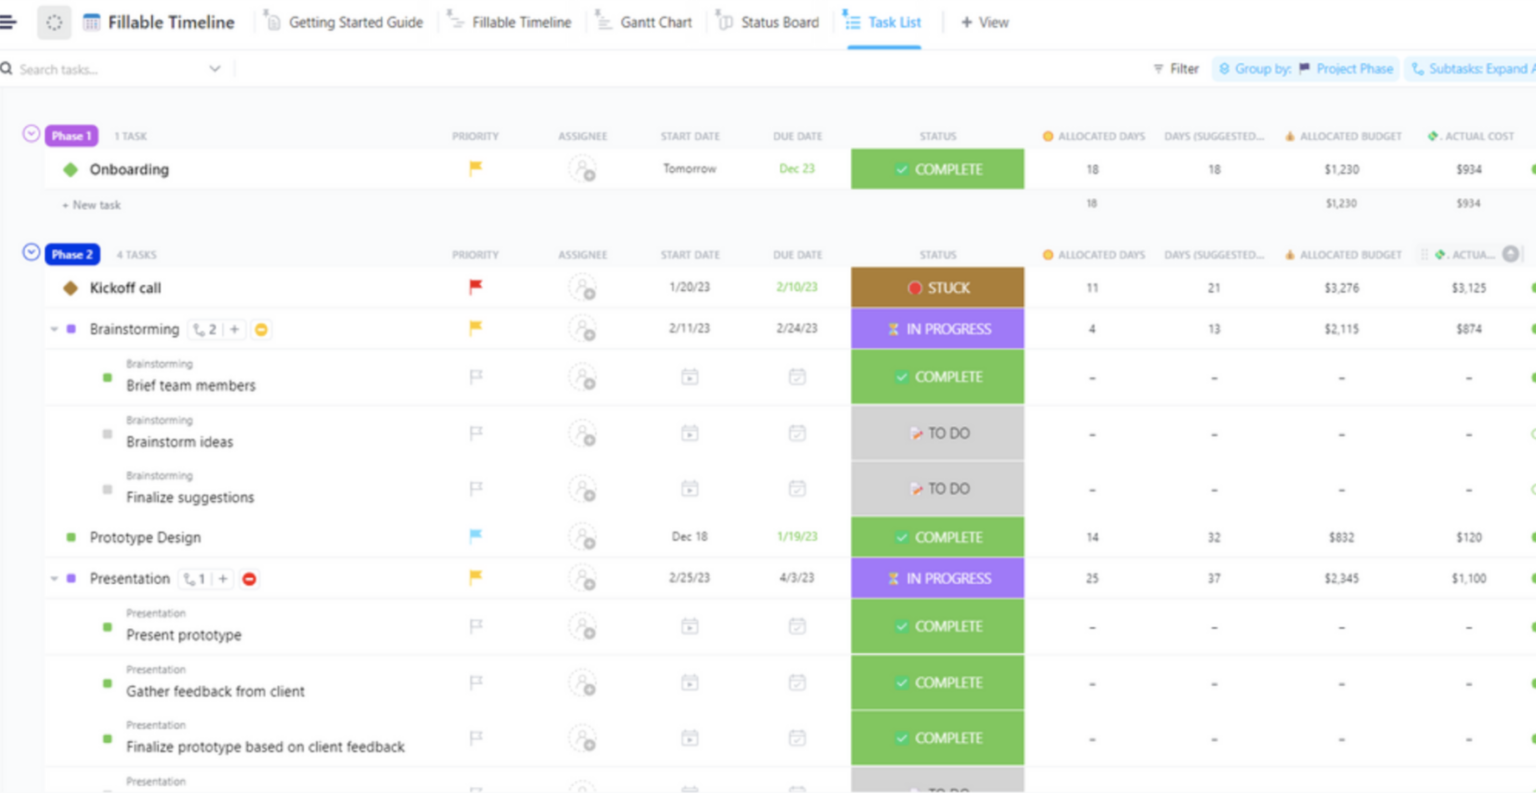Open the sidebar hamburger menu

click(10, 21)
